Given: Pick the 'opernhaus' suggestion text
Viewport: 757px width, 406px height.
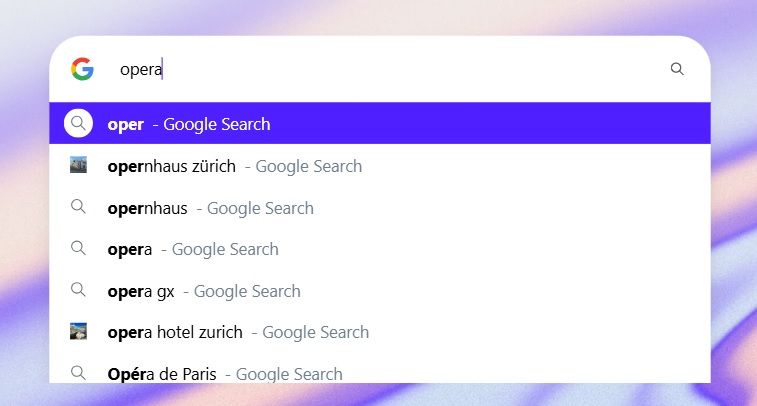Looking at the screenshot, I should [147, 209].
